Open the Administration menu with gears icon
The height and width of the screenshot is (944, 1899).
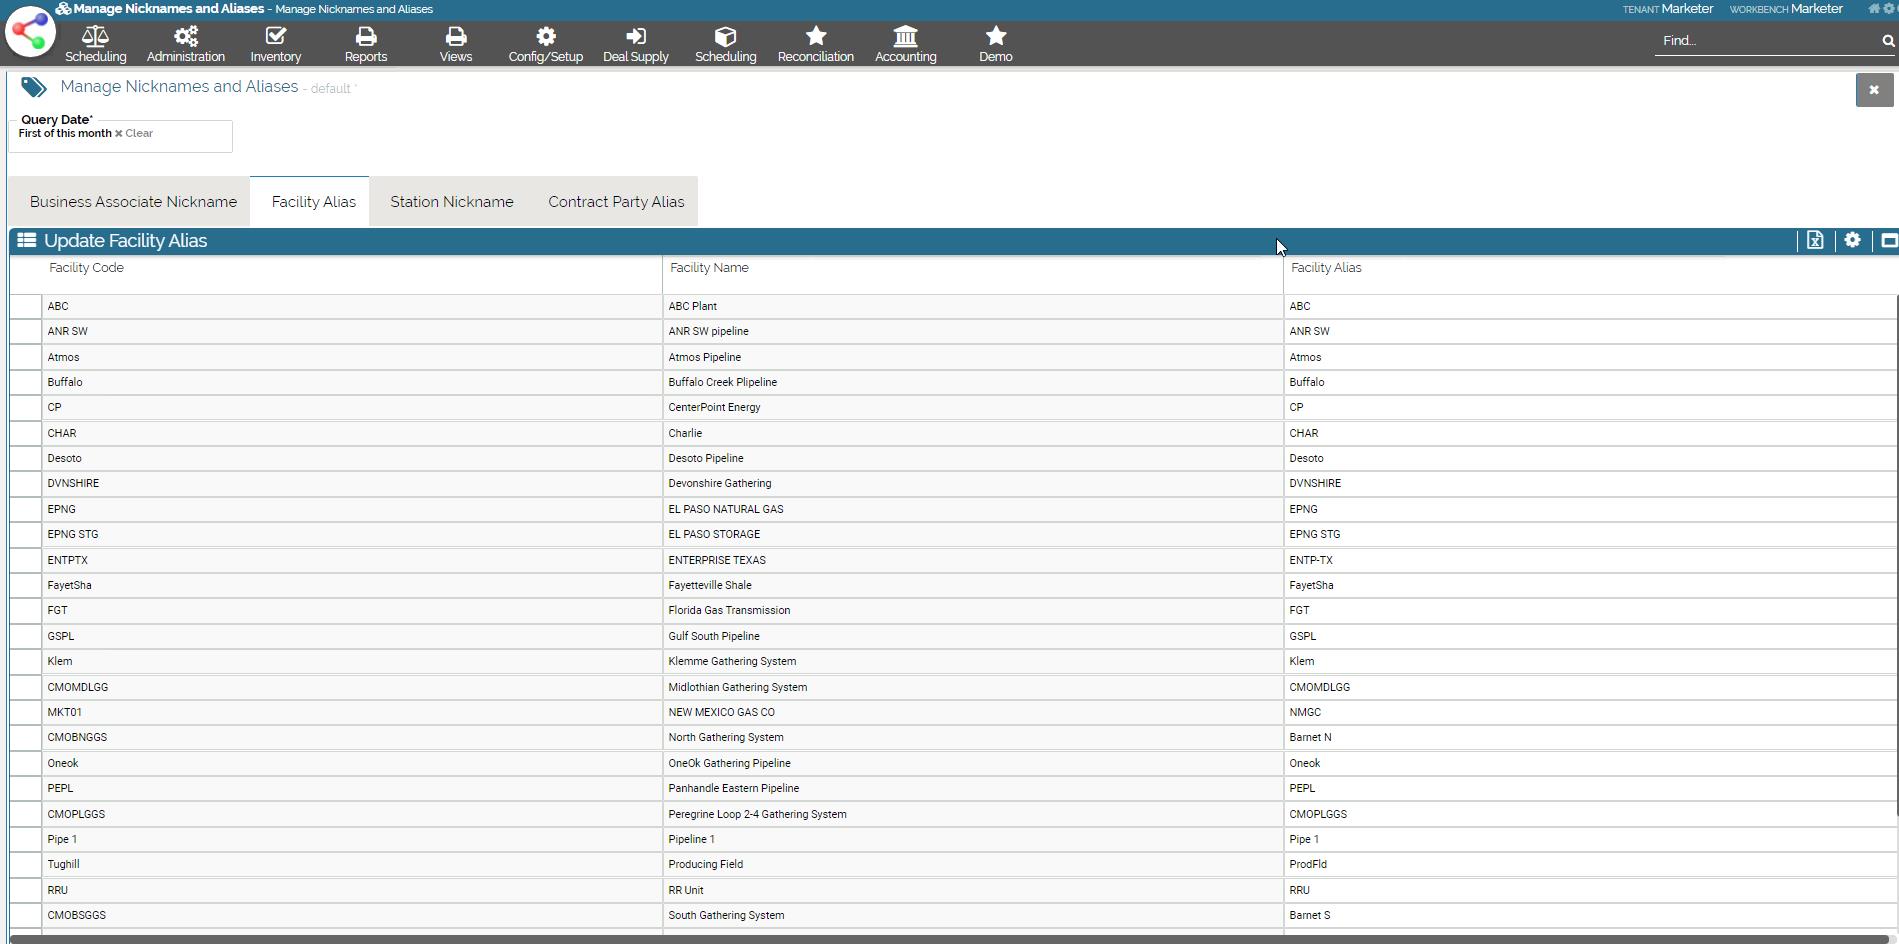pos(185,44)
